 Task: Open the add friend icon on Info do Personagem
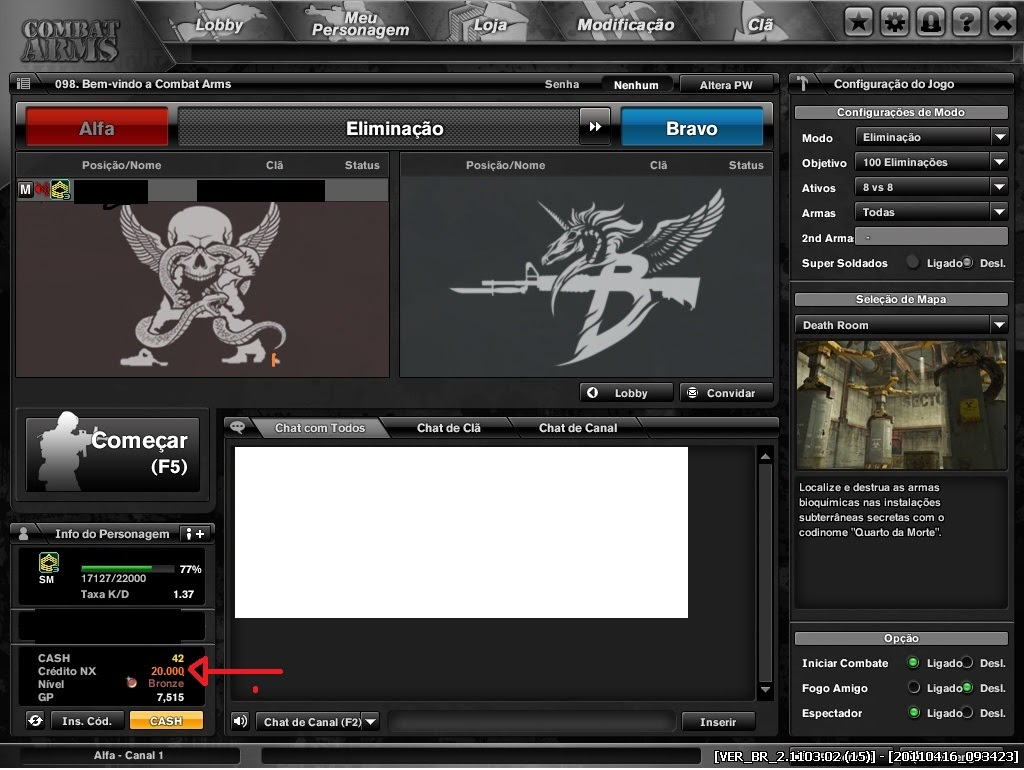point(197,533)
